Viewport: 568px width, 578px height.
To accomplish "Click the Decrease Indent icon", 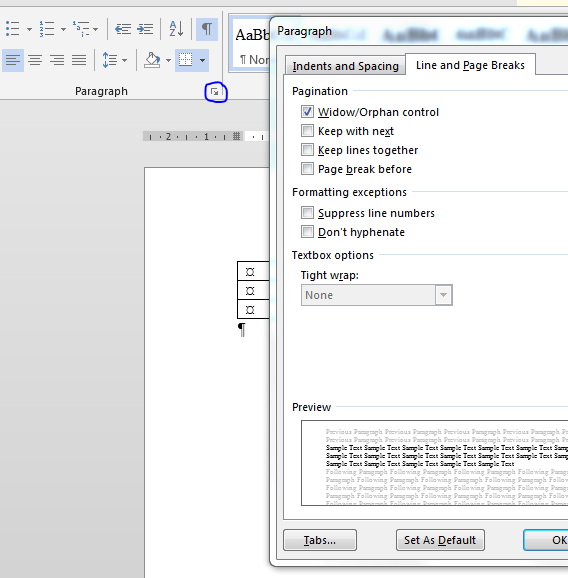I will pos(123,29).
